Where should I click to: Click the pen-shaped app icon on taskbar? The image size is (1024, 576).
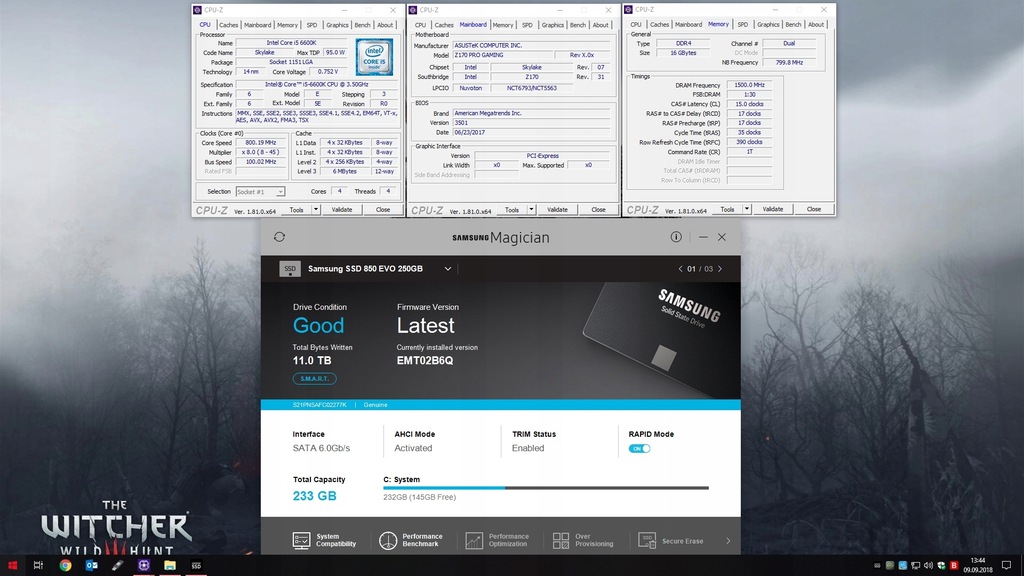click(118, 565)
